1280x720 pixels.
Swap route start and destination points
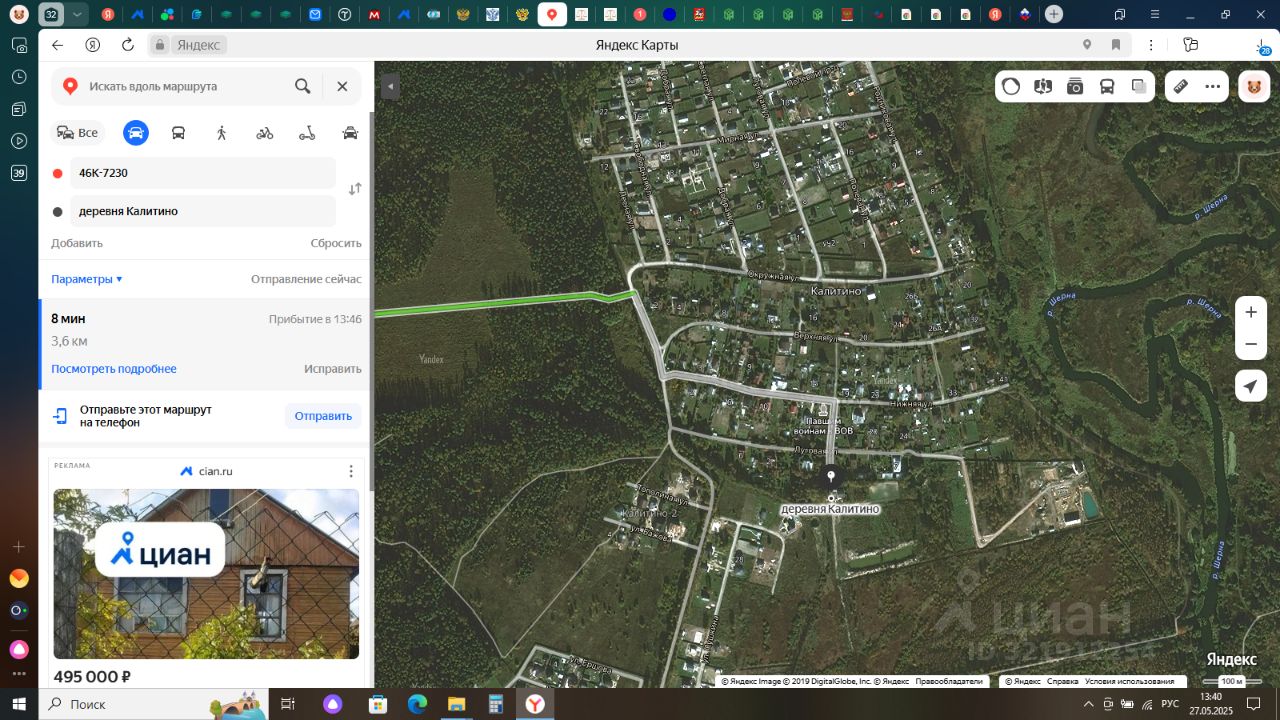coord(355,189)
